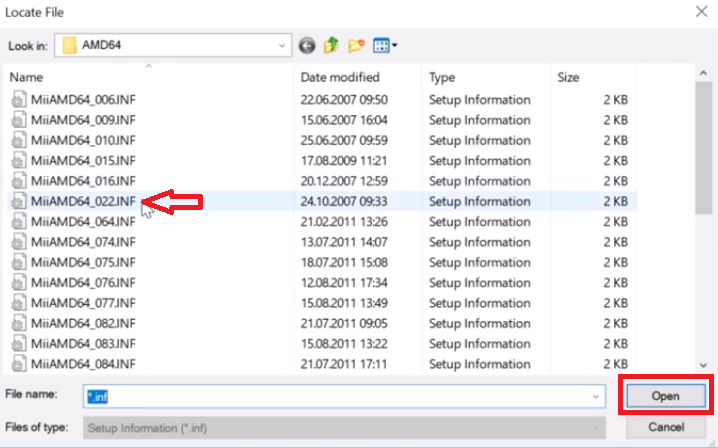Go back to the last folder visited

click(307, 45)
